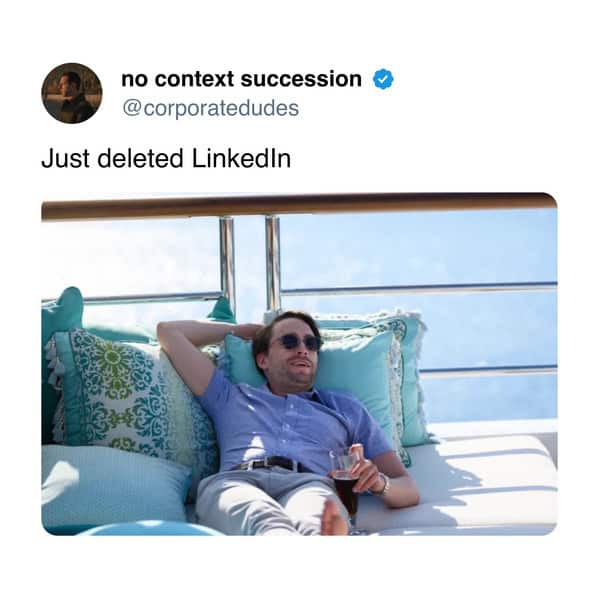Click the man's round sunglasses
Viewport: 599px width, 599px height.
[x=298, y=342]
